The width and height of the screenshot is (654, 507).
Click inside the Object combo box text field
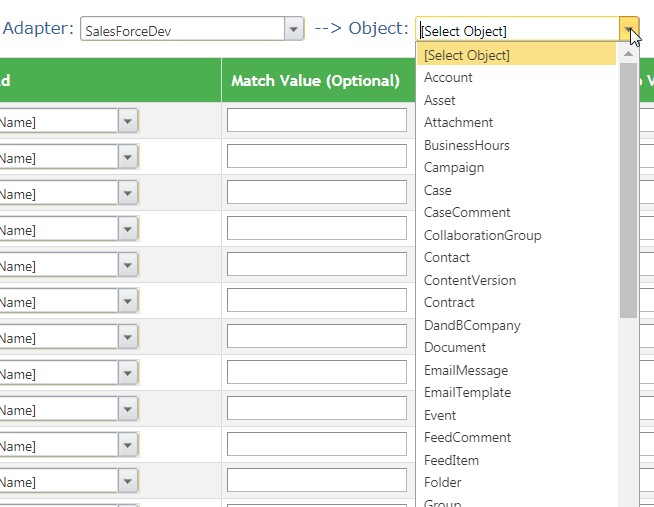[x=518, y=29]
